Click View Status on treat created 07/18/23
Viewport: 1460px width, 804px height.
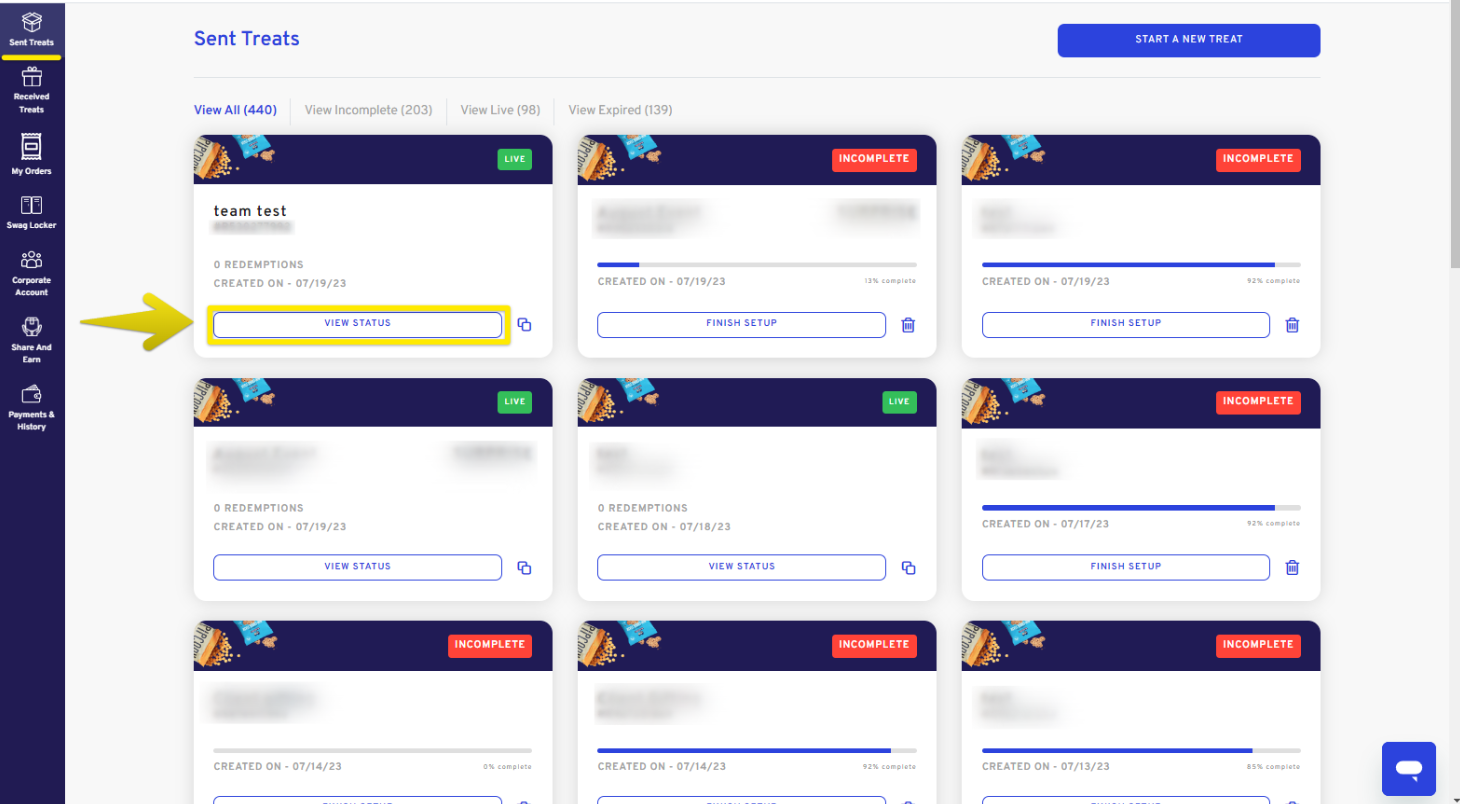[742, 567]
